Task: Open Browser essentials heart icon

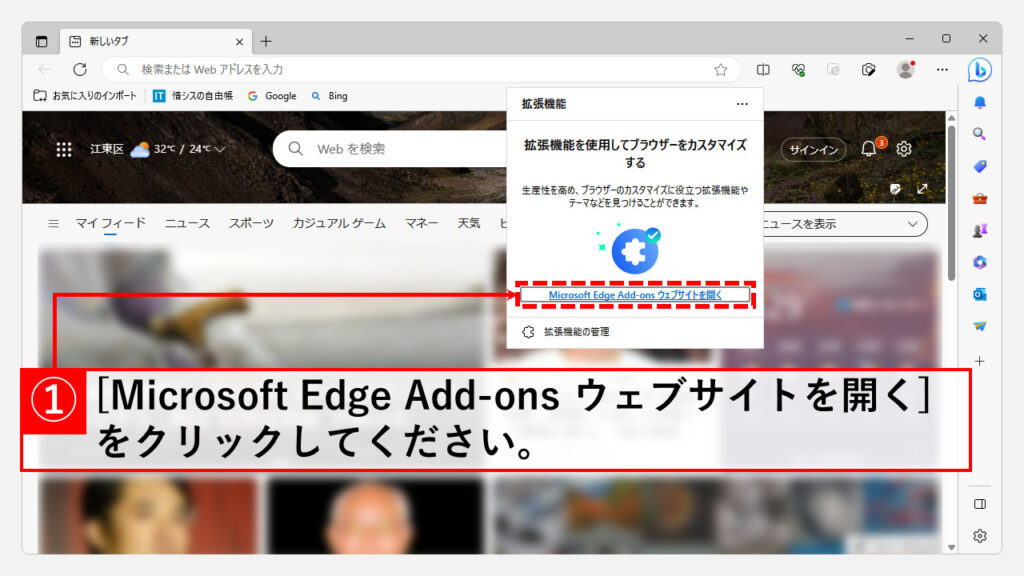Action: 798,70
